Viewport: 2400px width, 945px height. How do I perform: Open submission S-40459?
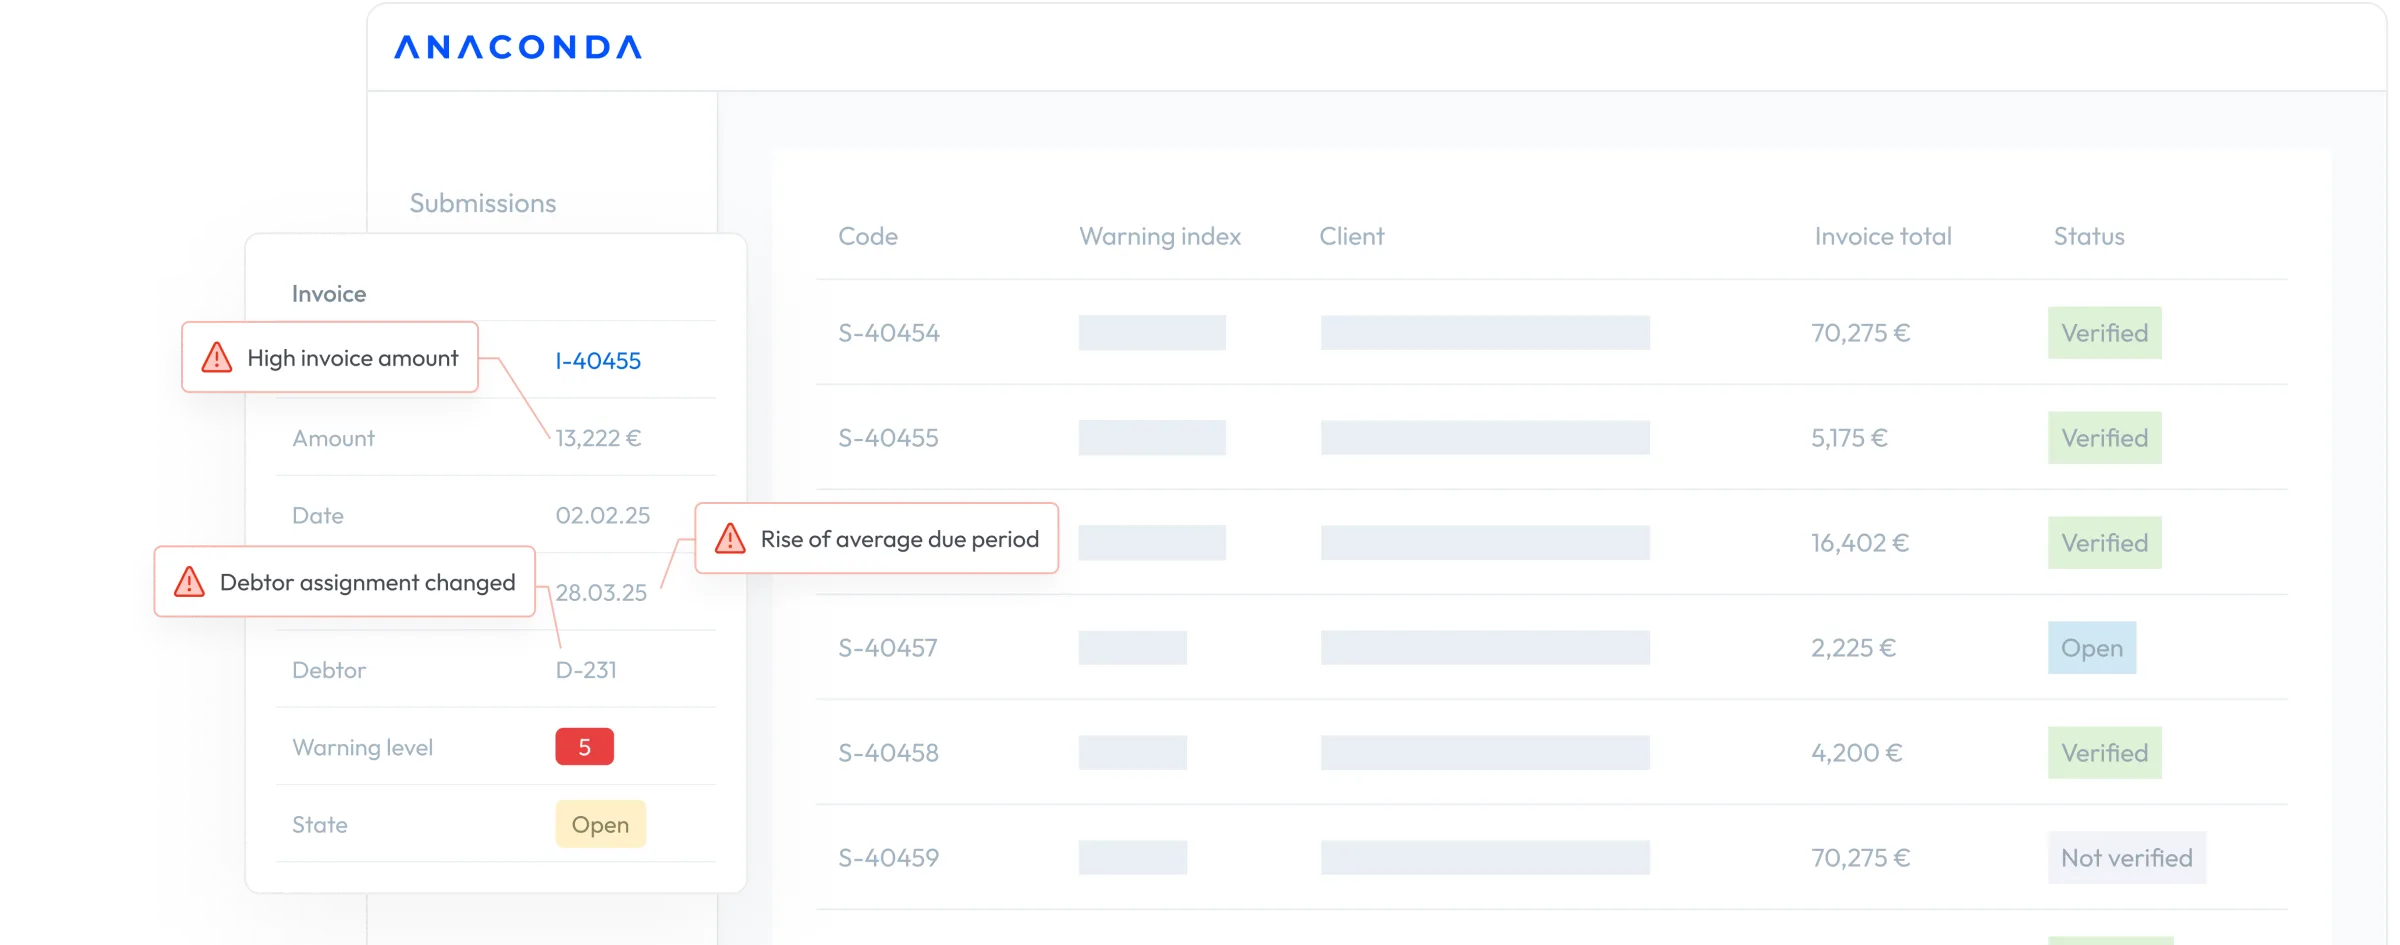(x=888, y=857)
